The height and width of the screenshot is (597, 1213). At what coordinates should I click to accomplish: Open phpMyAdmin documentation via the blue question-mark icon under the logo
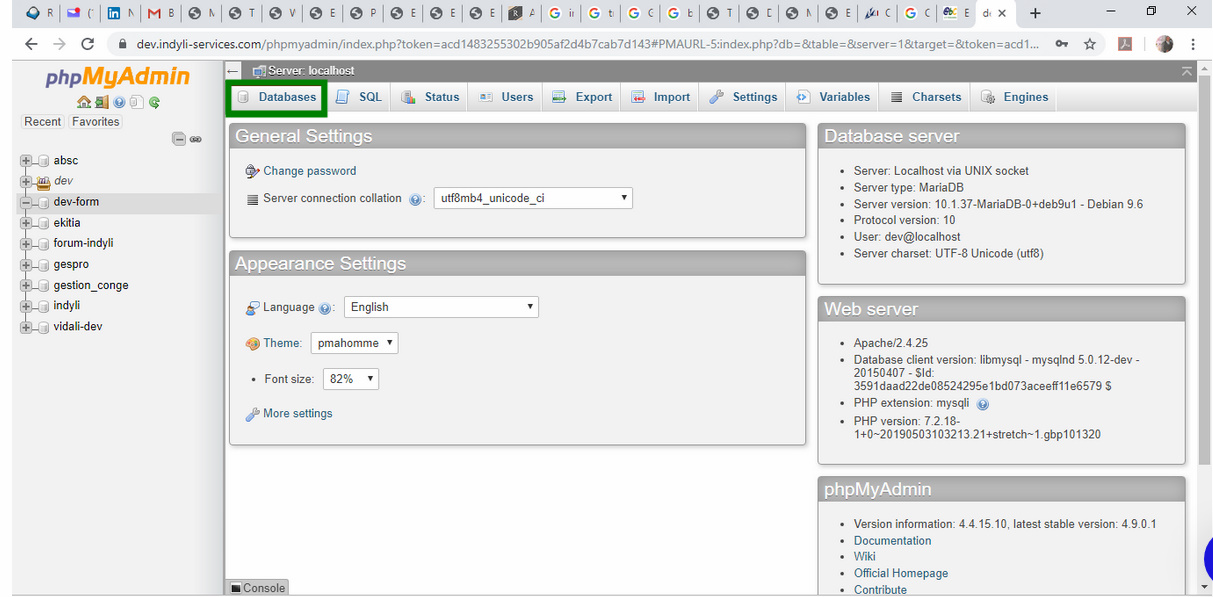click(x=119, y=102)
